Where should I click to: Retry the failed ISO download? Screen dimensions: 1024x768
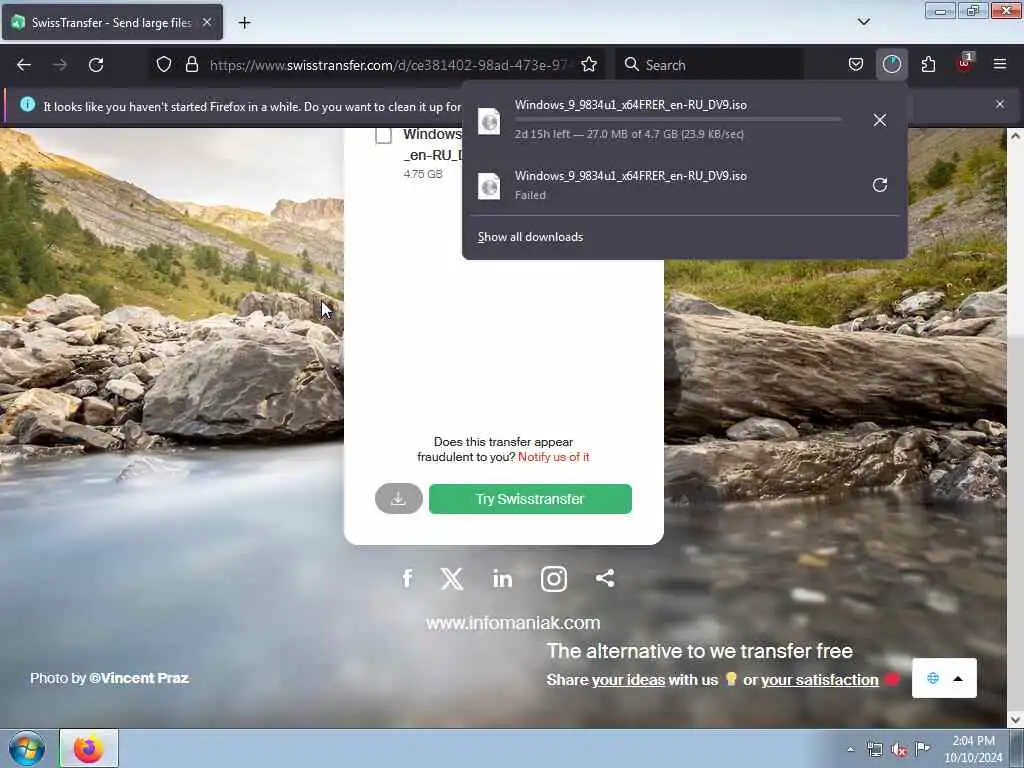tap(880, 185)
